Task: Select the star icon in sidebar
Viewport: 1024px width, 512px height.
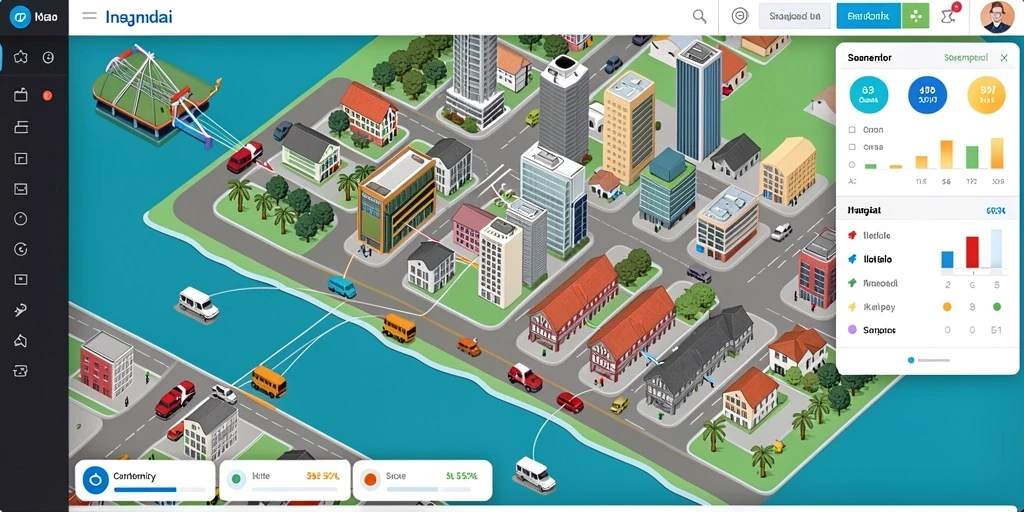Action: tap(21, 57)
